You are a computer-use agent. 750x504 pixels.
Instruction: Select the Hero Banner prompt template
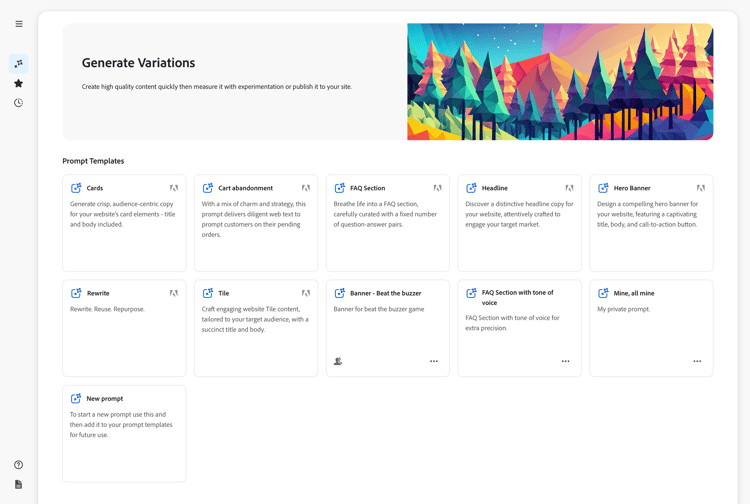[651, 223]
